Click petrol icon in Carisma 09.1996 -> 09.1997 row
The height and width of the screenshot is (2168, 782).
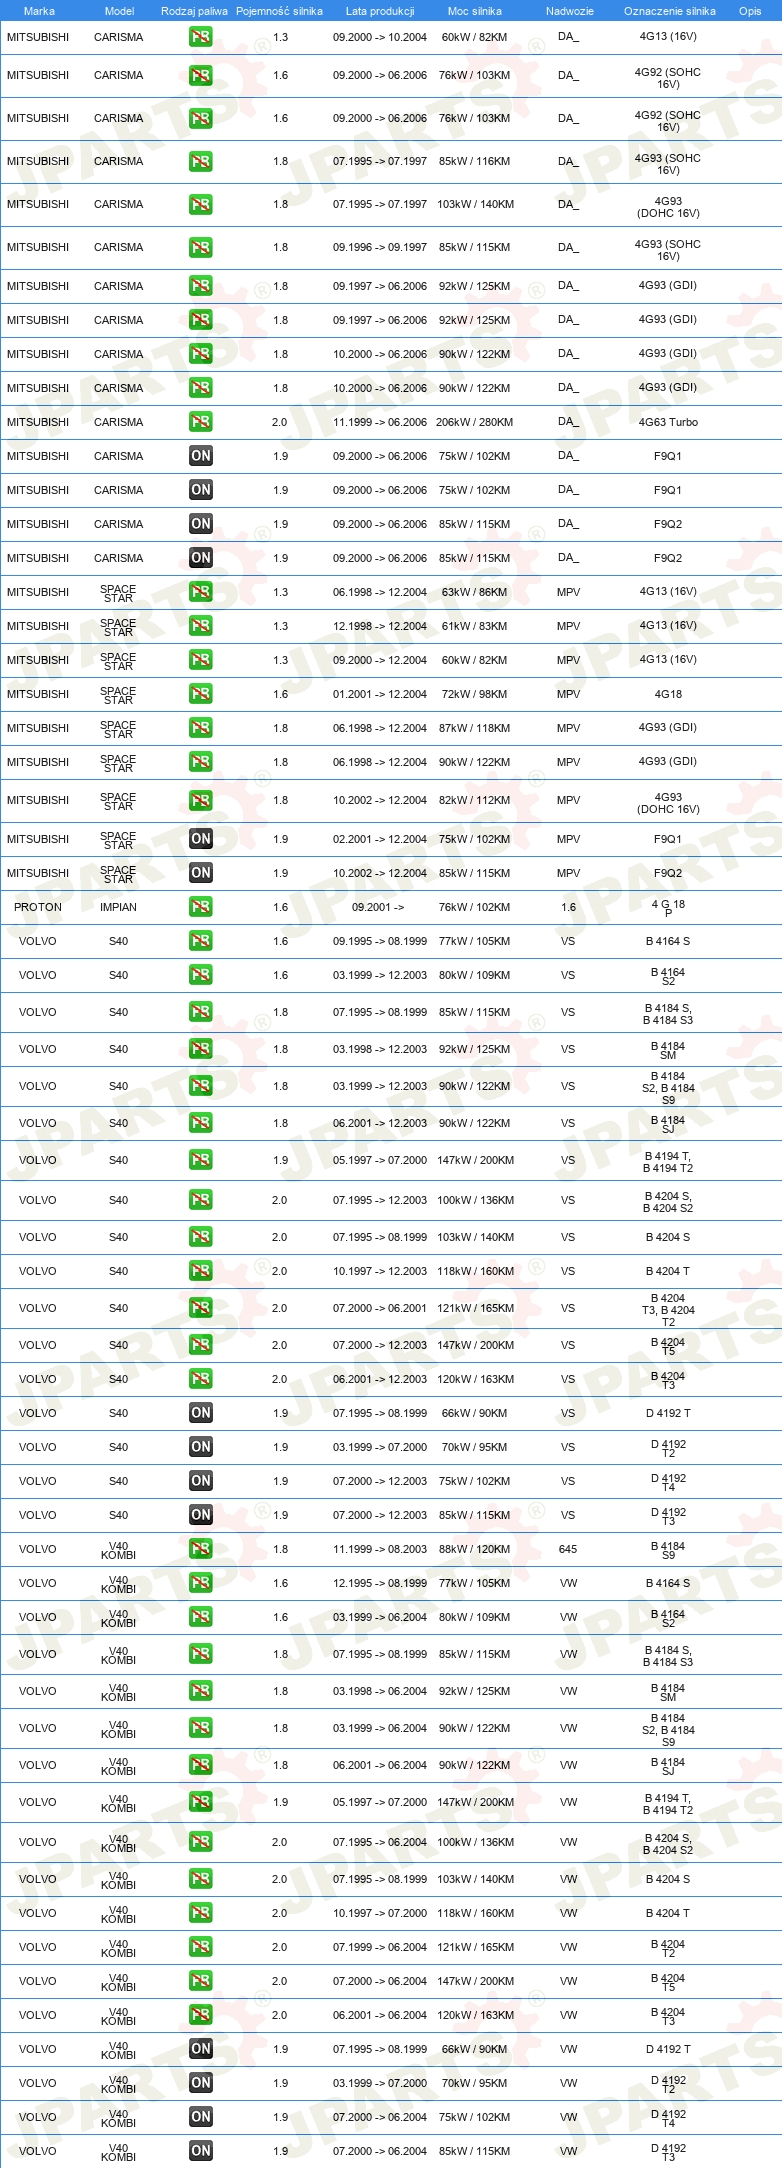201,247
